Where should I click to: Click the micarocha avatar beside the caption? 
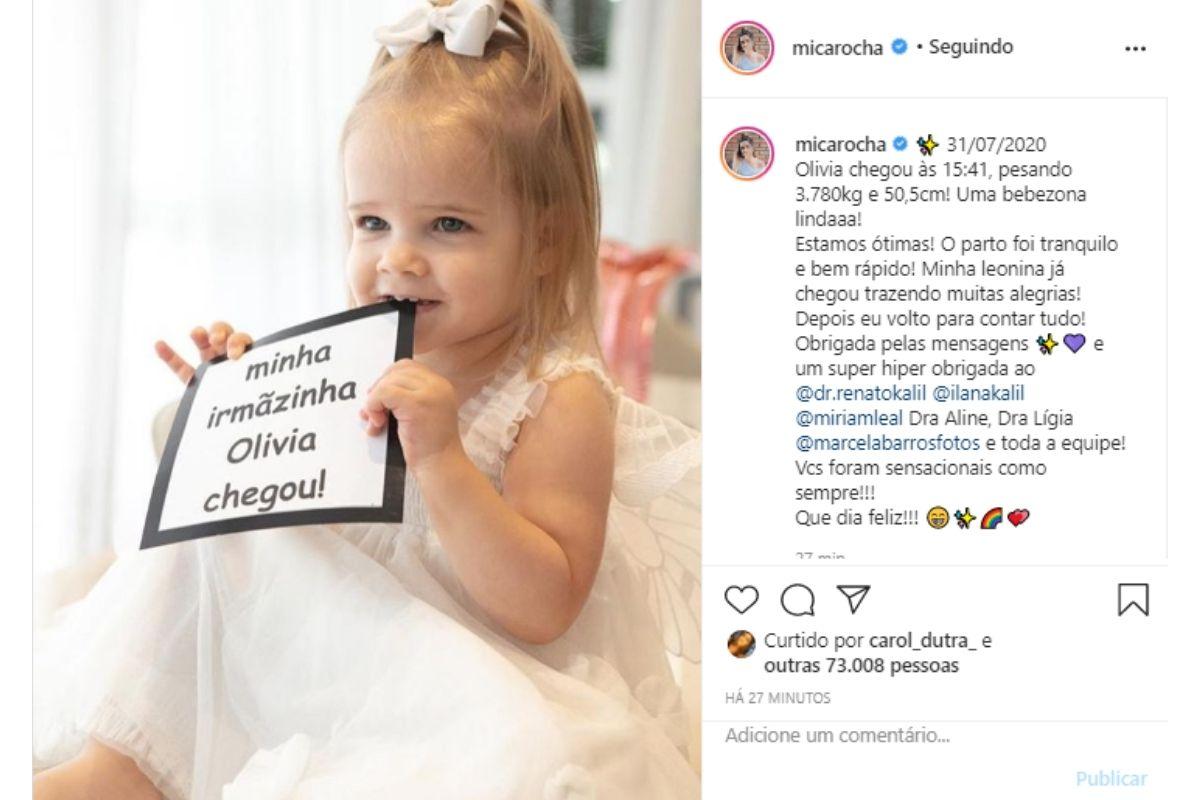point(748,153)
